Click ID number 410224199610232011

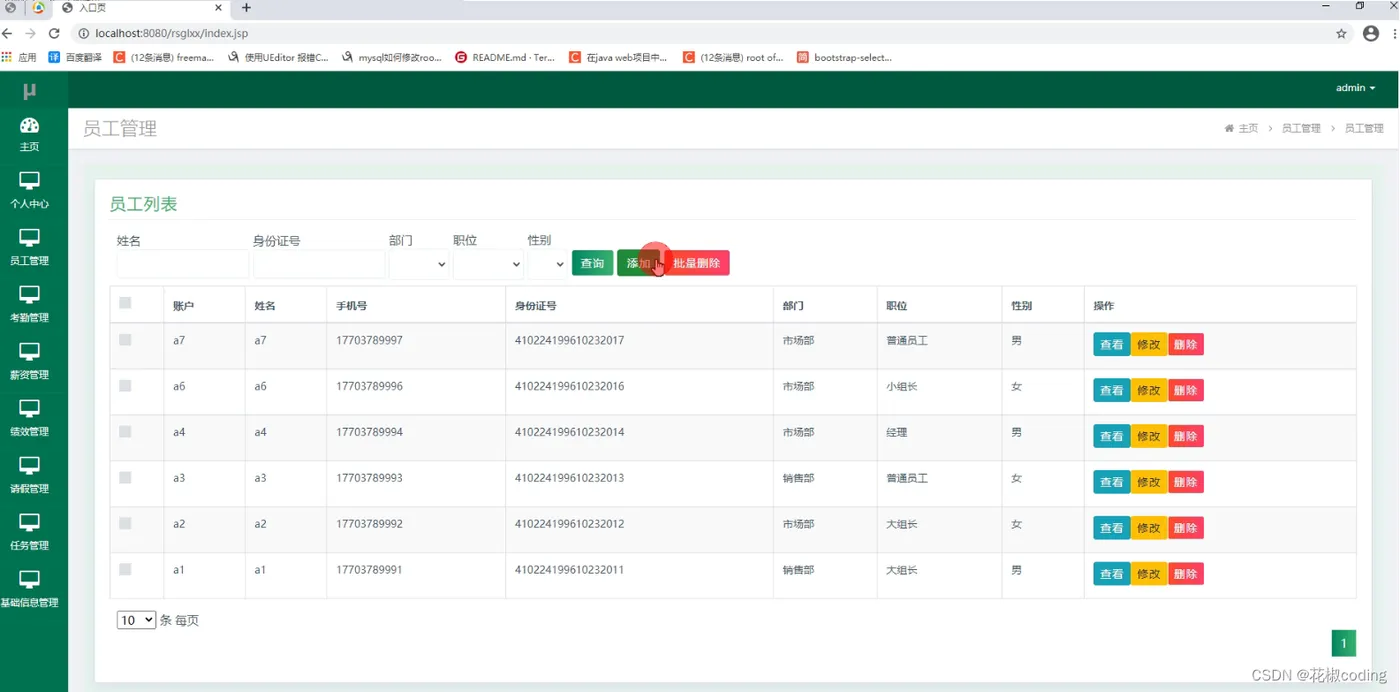(569, 570)
